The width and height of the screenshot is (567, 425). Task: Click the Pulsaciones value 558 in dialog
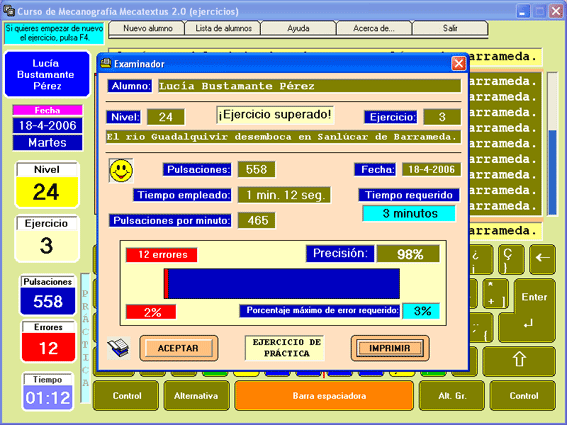[256, 170]
